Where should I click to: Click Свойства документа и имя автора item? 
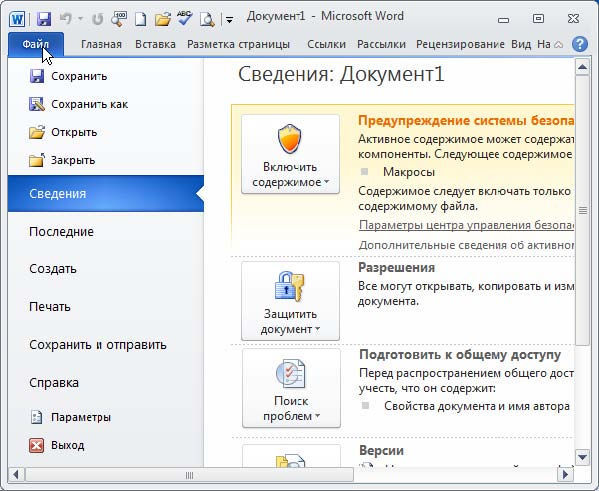477,406
